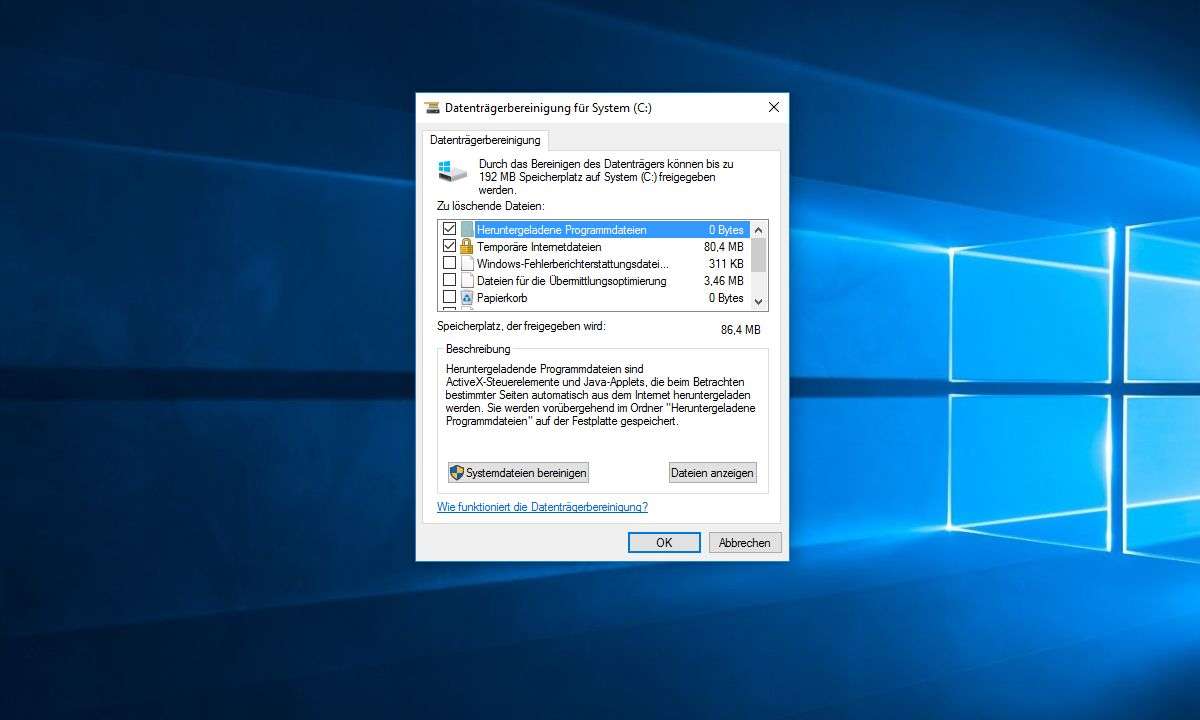Screen dimensions: 1200x720
Task: Click the 80,4 MB size value
Action: [x=723, y=246]
